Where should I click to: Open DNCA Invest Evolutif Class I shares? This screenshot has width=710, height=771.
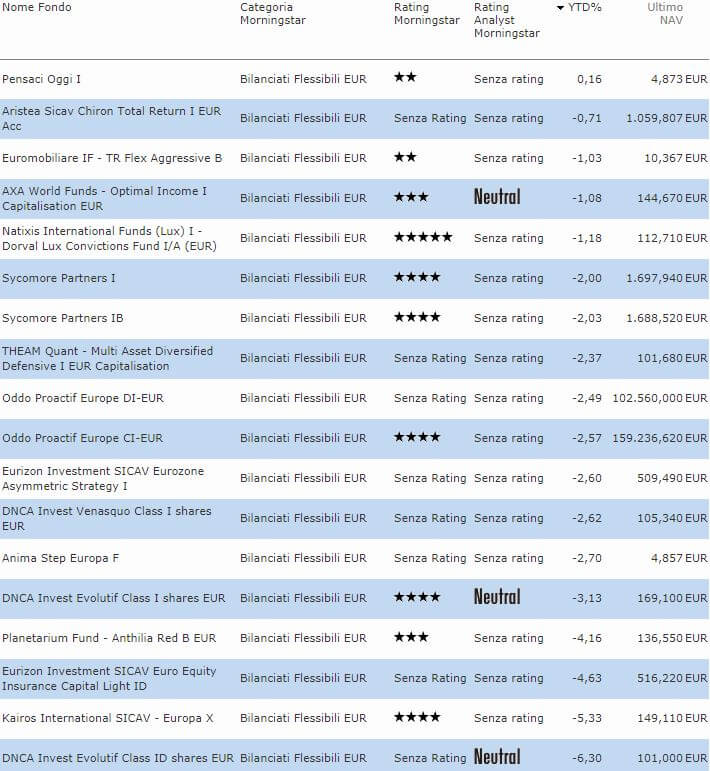(x=114, y=598)
